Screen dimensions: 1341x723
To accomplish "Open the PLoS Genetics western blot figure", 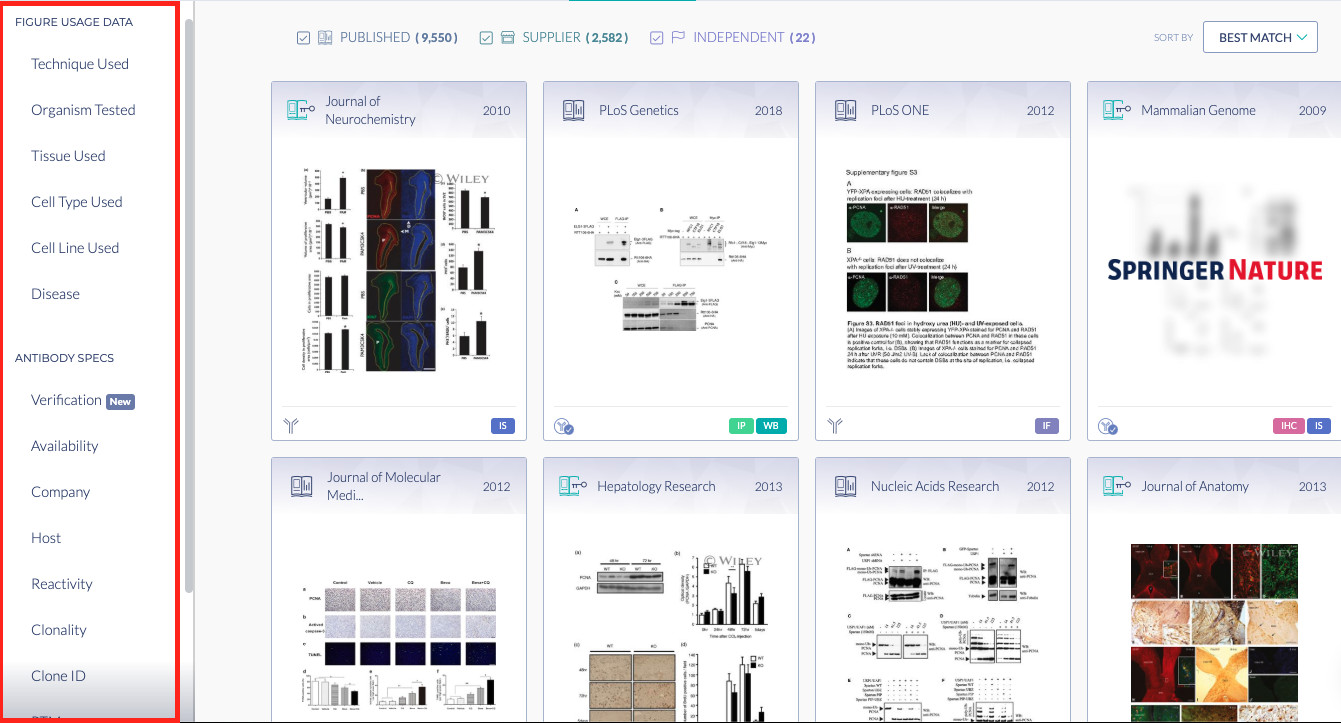I will coord(670,272).
